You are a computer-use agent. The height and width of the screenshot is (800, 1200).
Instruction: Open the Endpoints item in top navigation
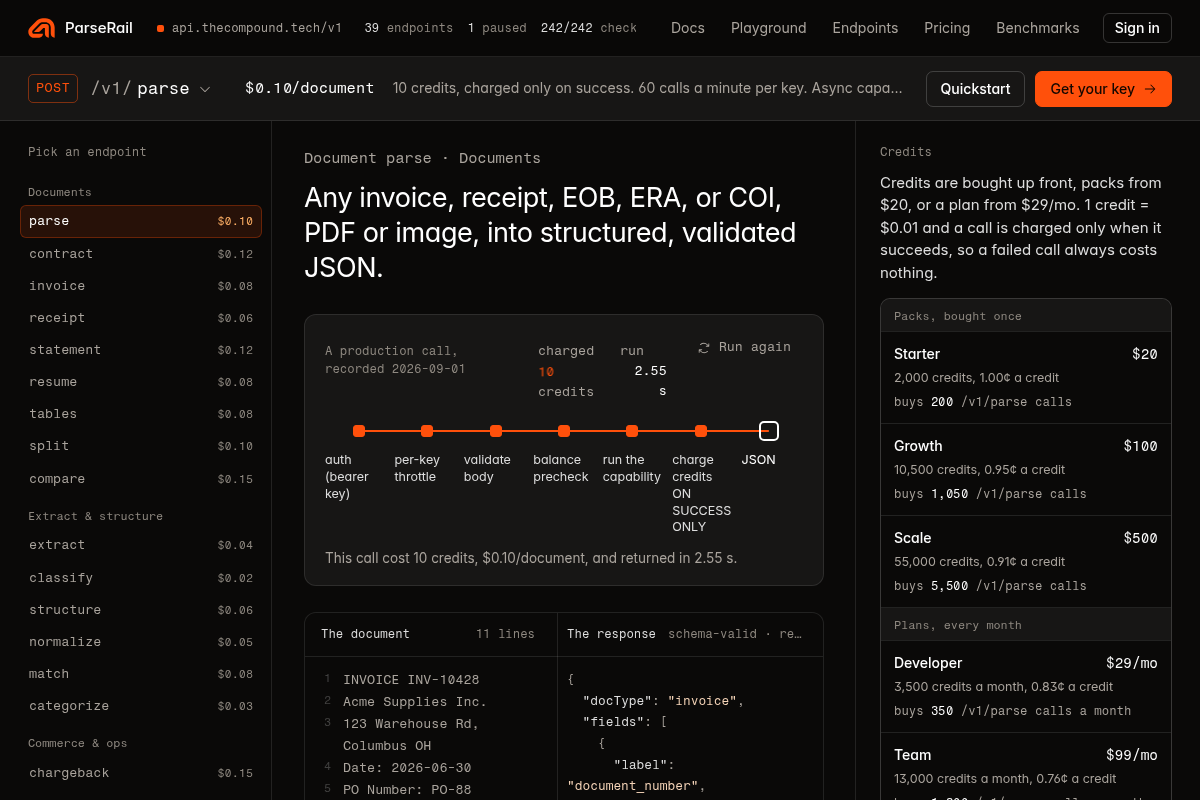pyautogui.click(x=865, y=28)
